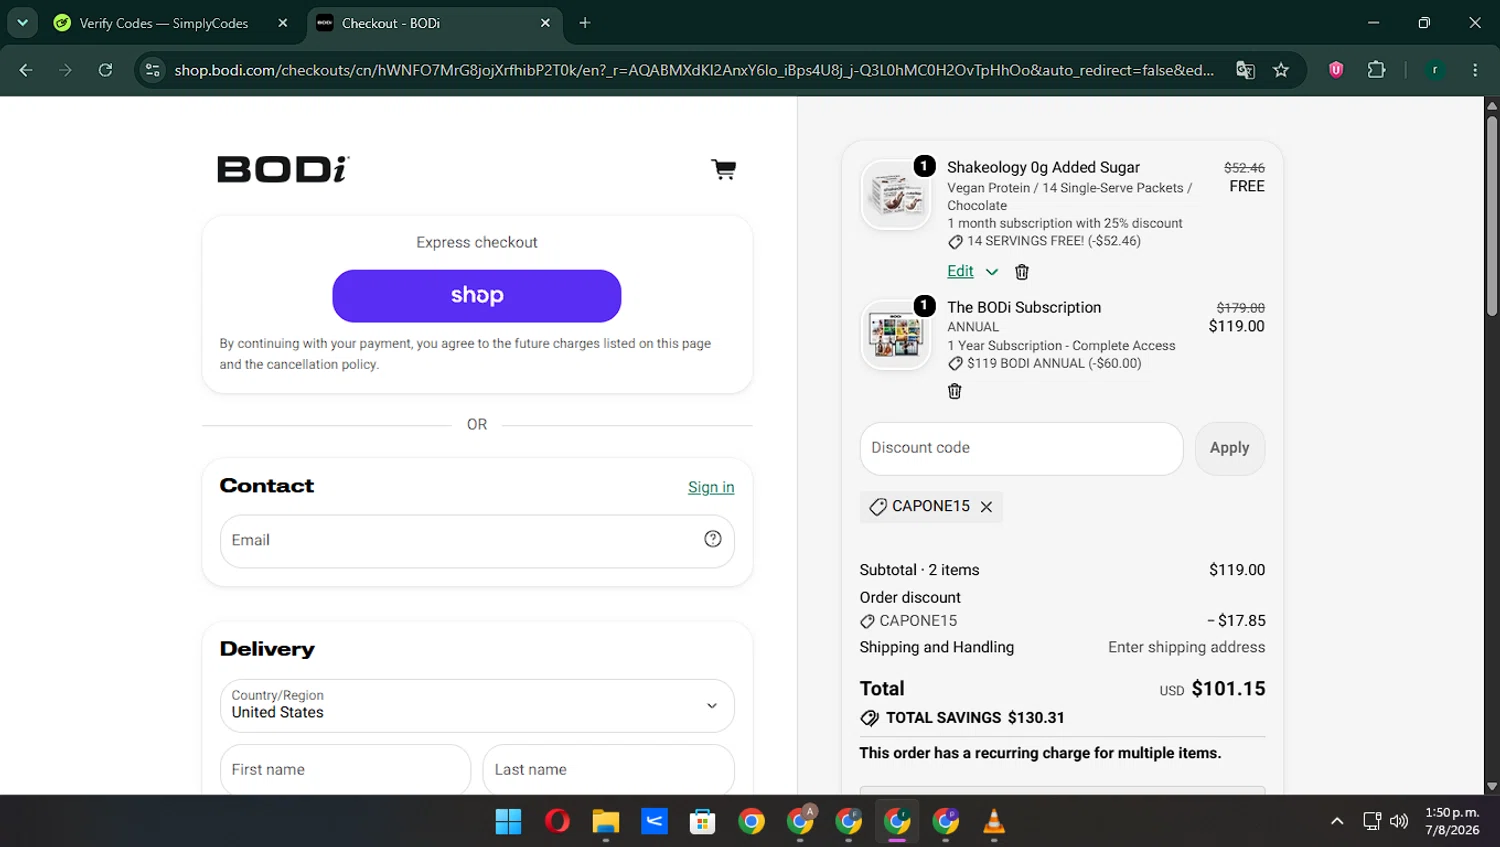Expand the Country/Region dropdown
1500x847 pixels.
point(477,706)
